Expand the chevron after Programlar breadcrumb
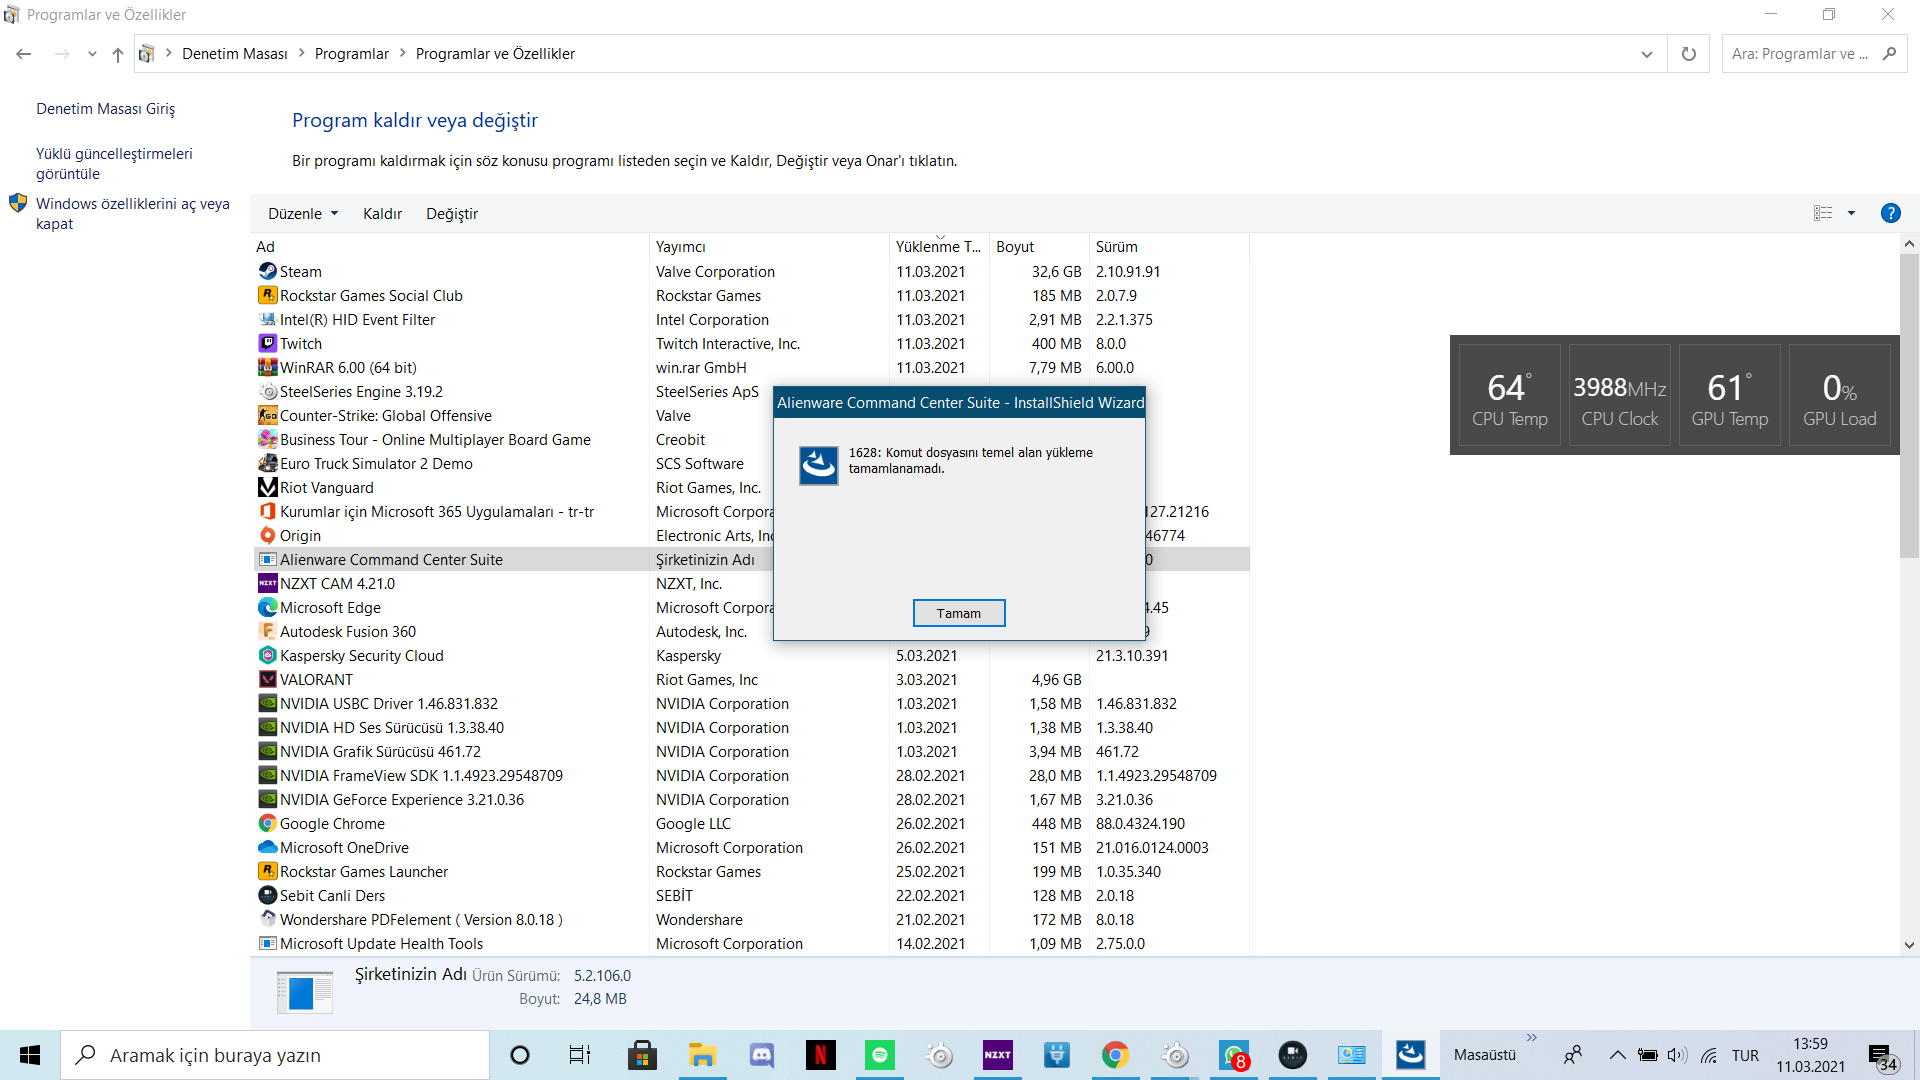 pyautogui.click(x=403, y=53)
